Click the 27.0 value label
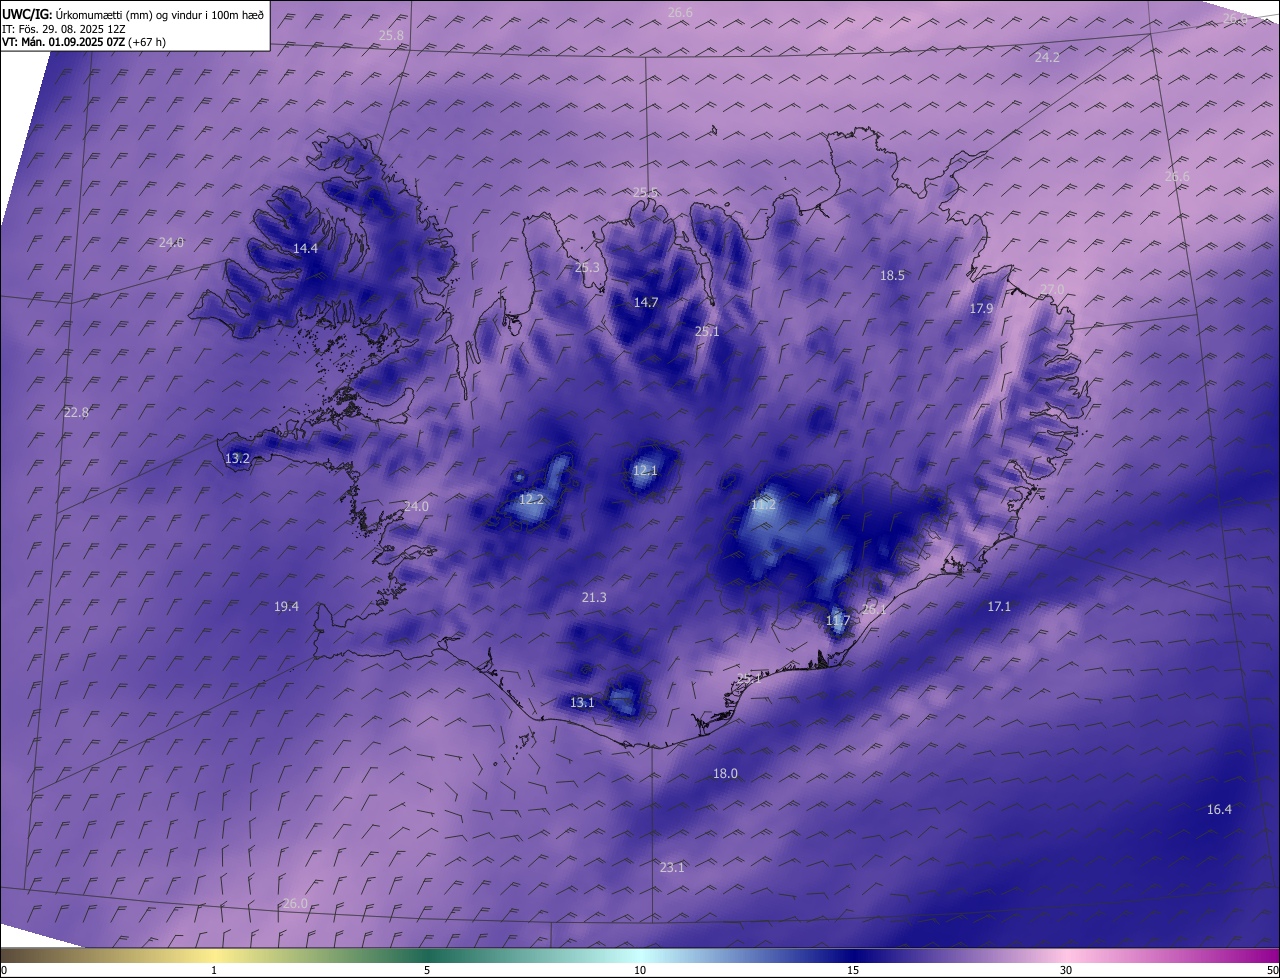The image size is (1280, 978). coord(1053,290)
